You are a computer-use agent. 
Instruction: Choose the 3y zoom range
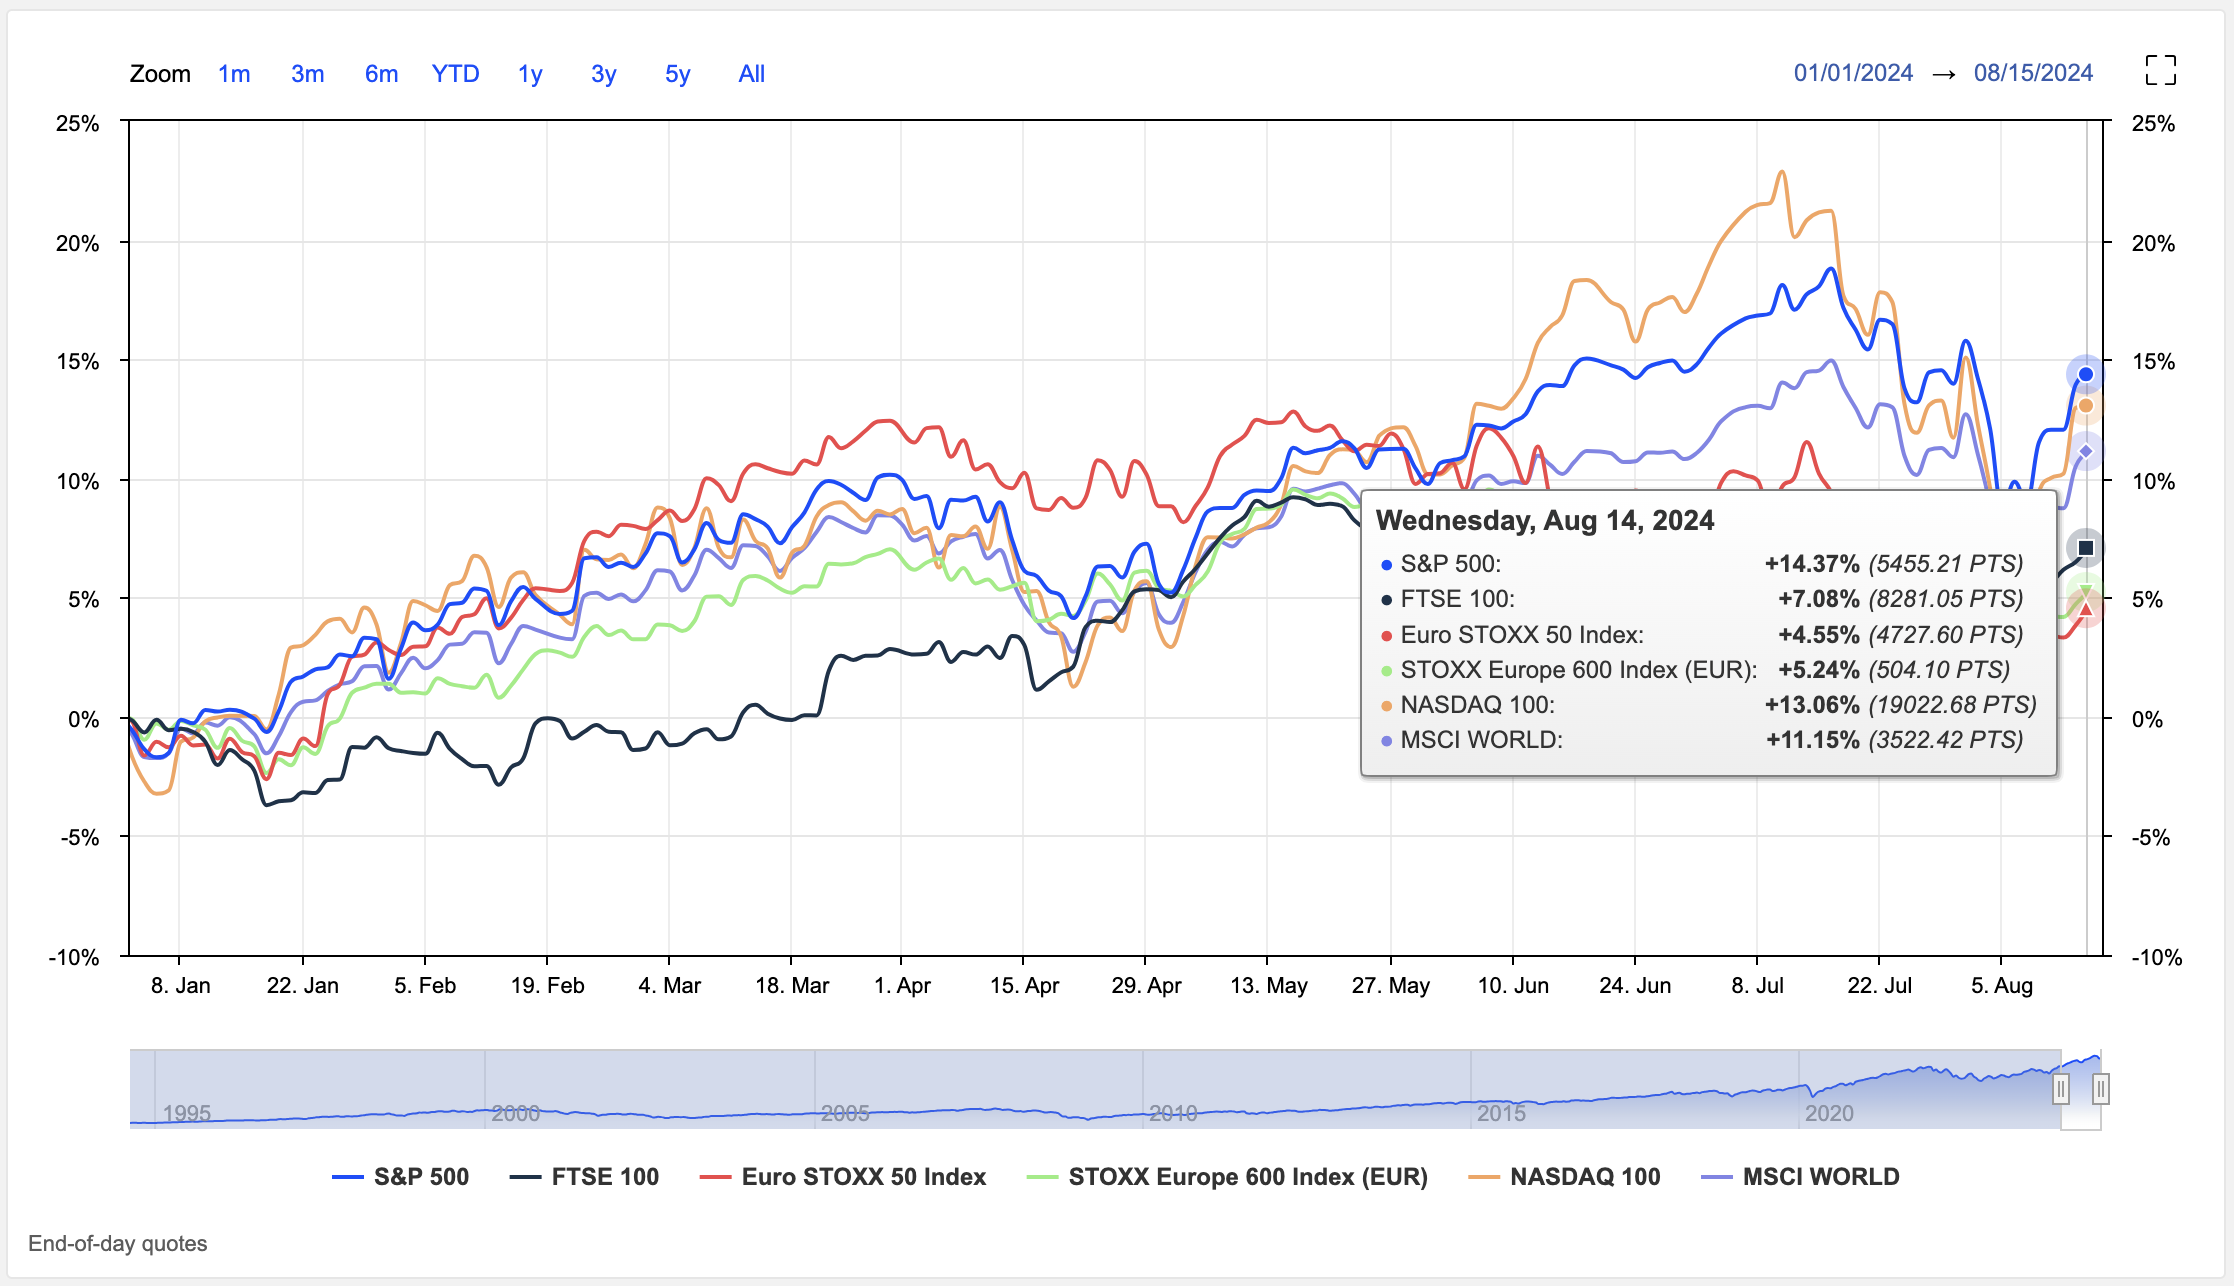603,74
